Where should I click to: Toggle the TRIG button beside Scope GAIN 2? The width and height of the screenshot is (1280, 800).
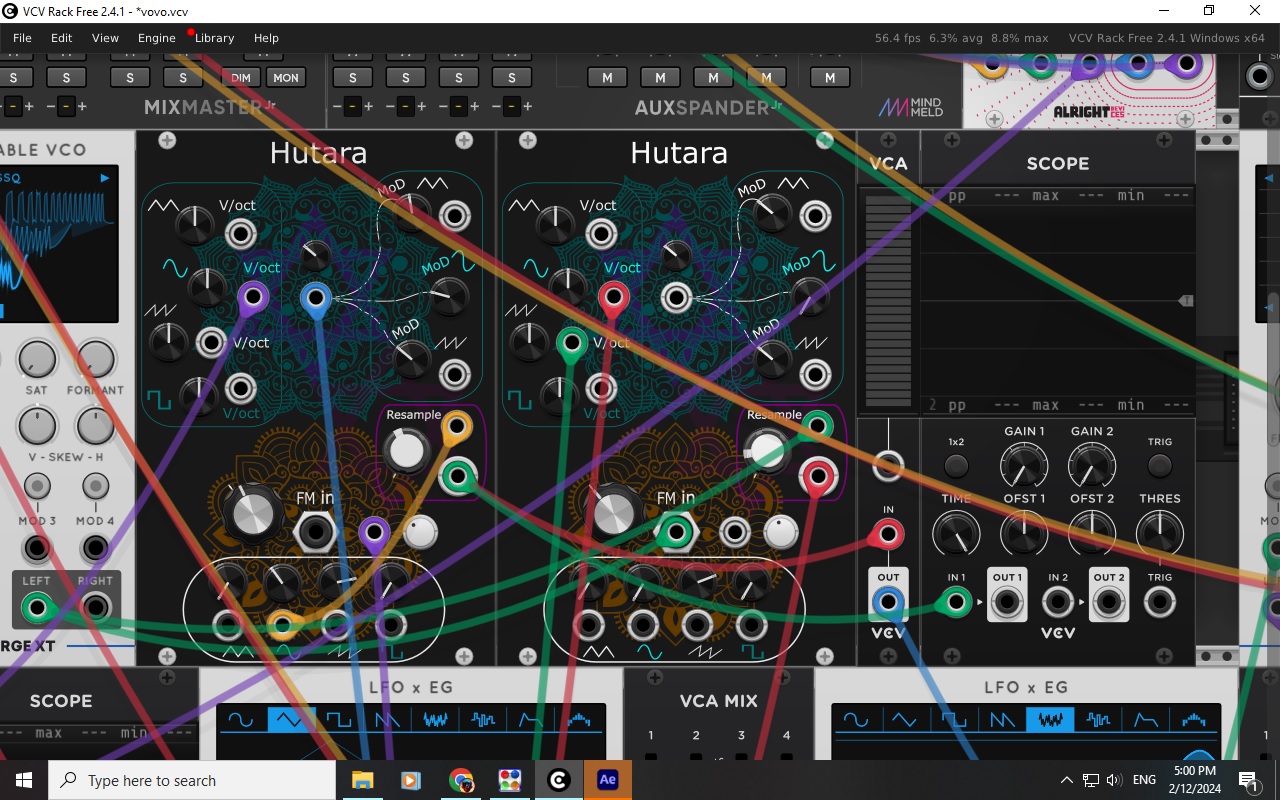(x=1159, y=465)
